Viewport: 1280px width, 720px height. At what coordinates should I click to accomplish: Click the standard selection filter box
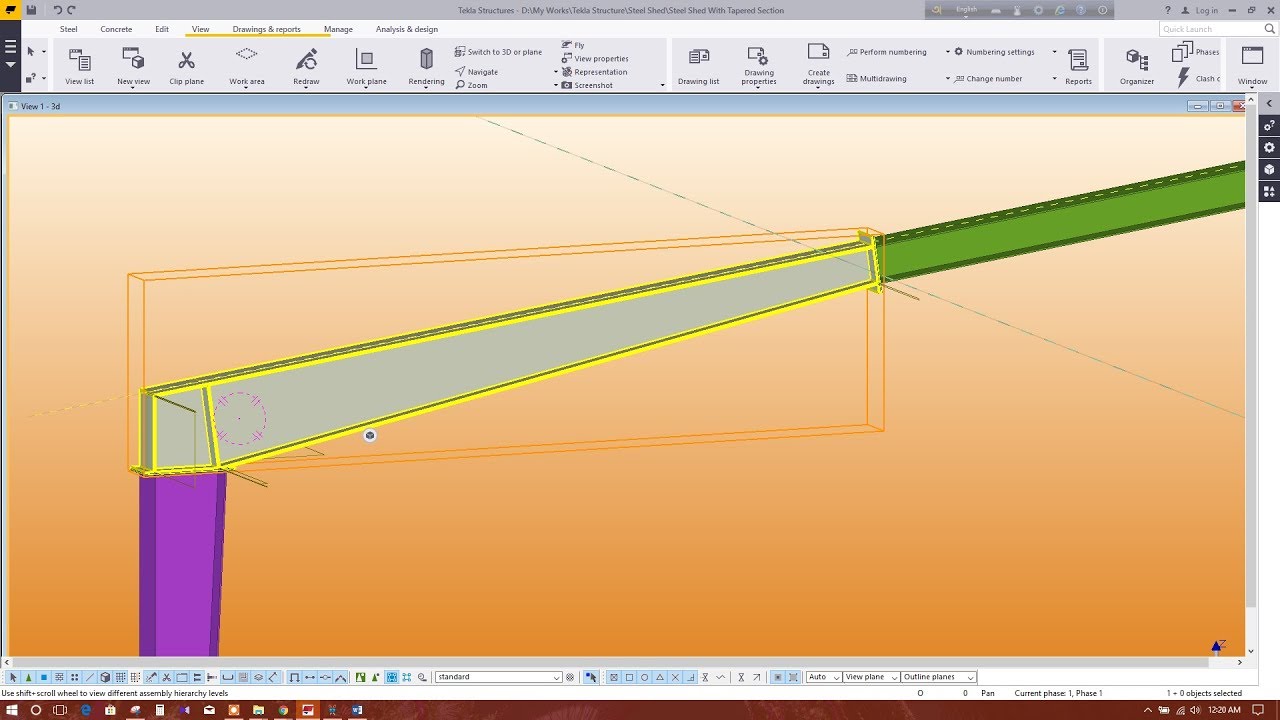497,677
